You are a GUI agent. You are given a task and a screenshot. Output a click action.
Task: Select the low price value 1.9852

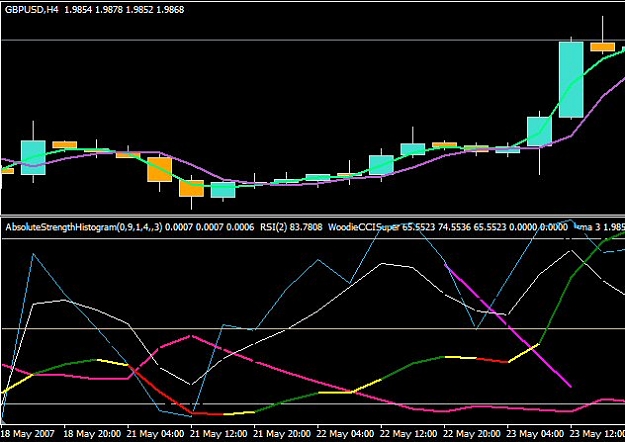(x=140, y=10)
